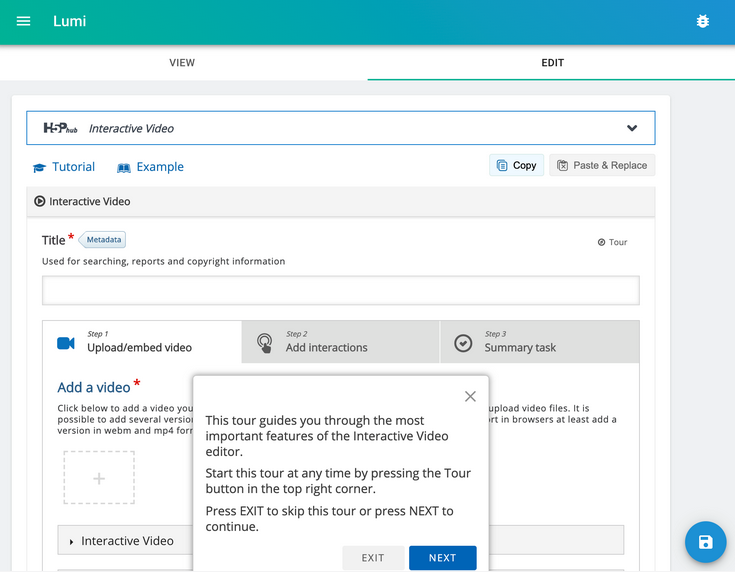This screenshot has height=575, width=735.
Task: Expand the content type chevron arrow
Action: (632, 128)
